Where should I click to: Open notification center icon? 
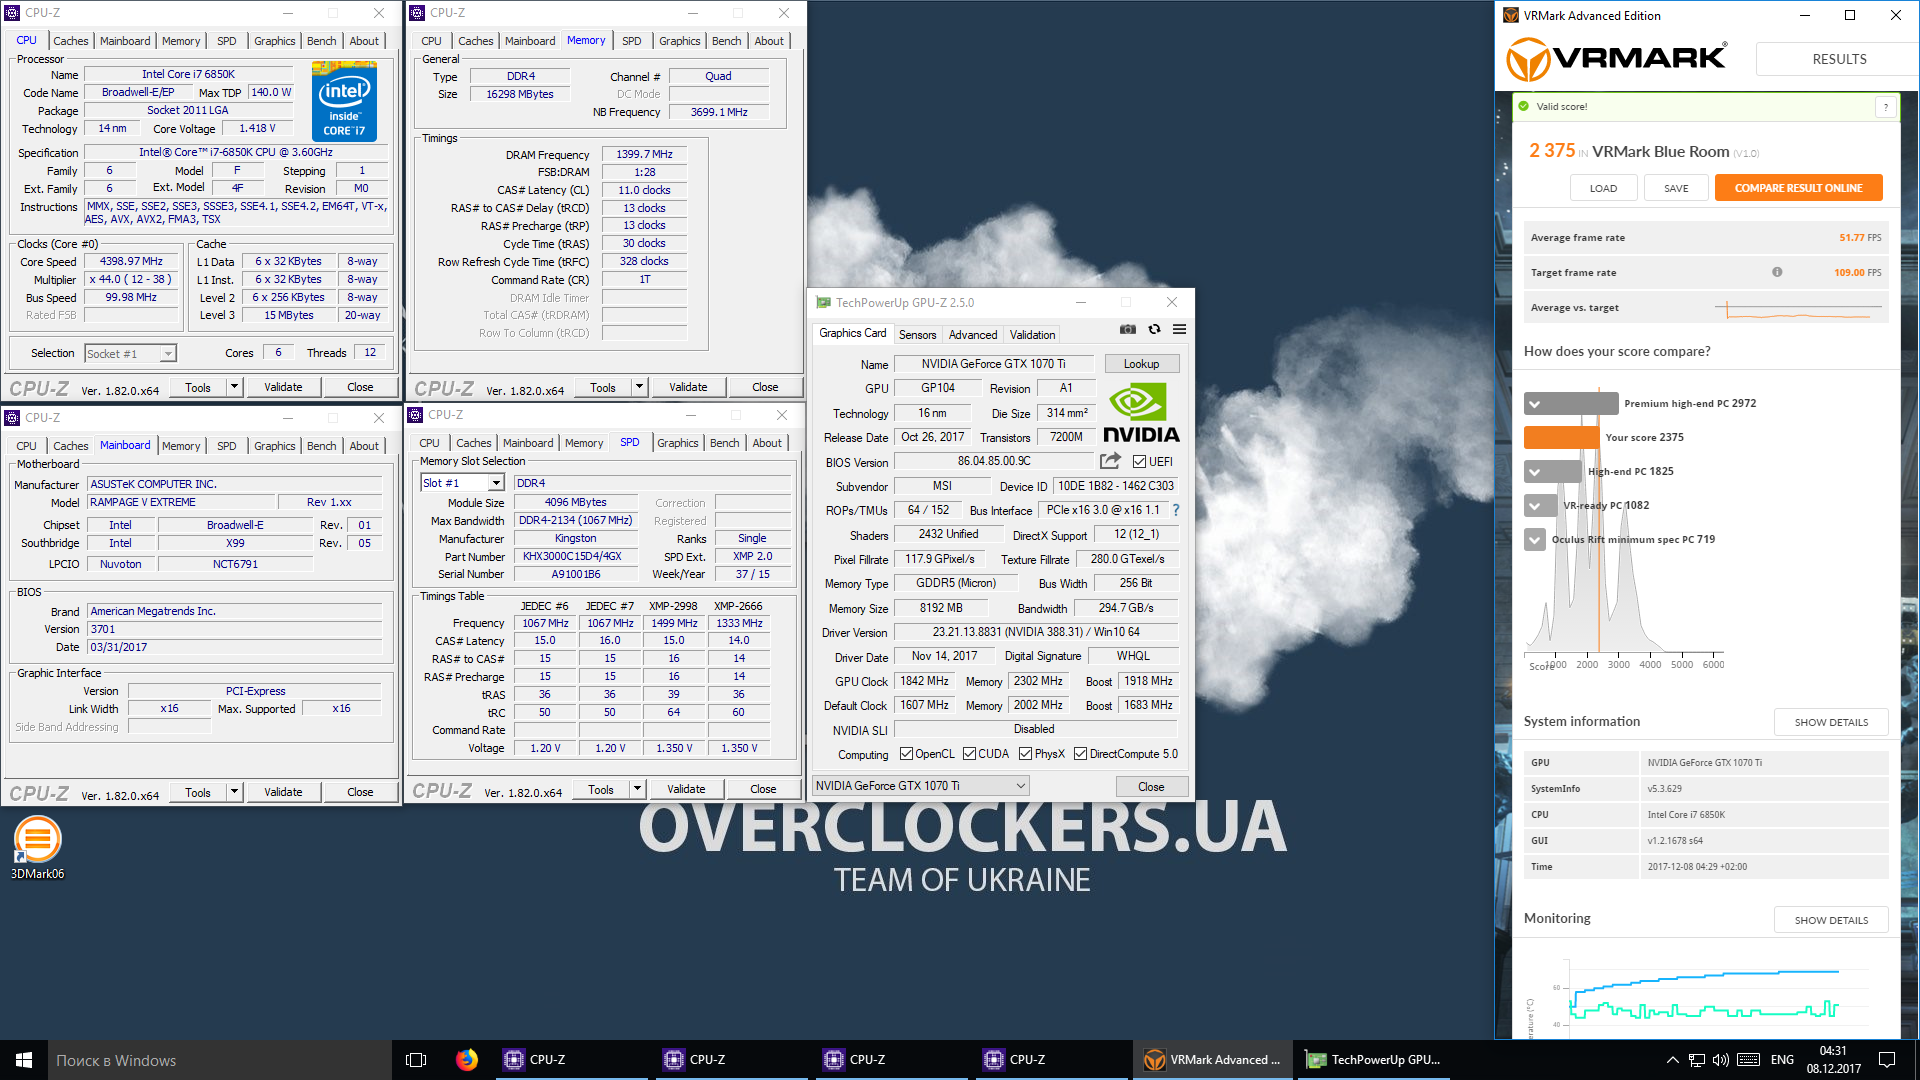tap(1887, 1060)
